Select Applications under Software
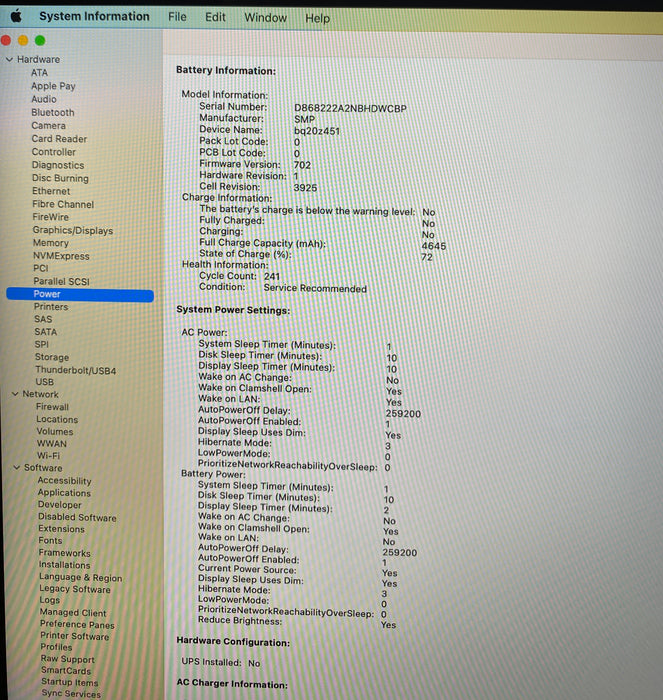 [x=64, y=492]
